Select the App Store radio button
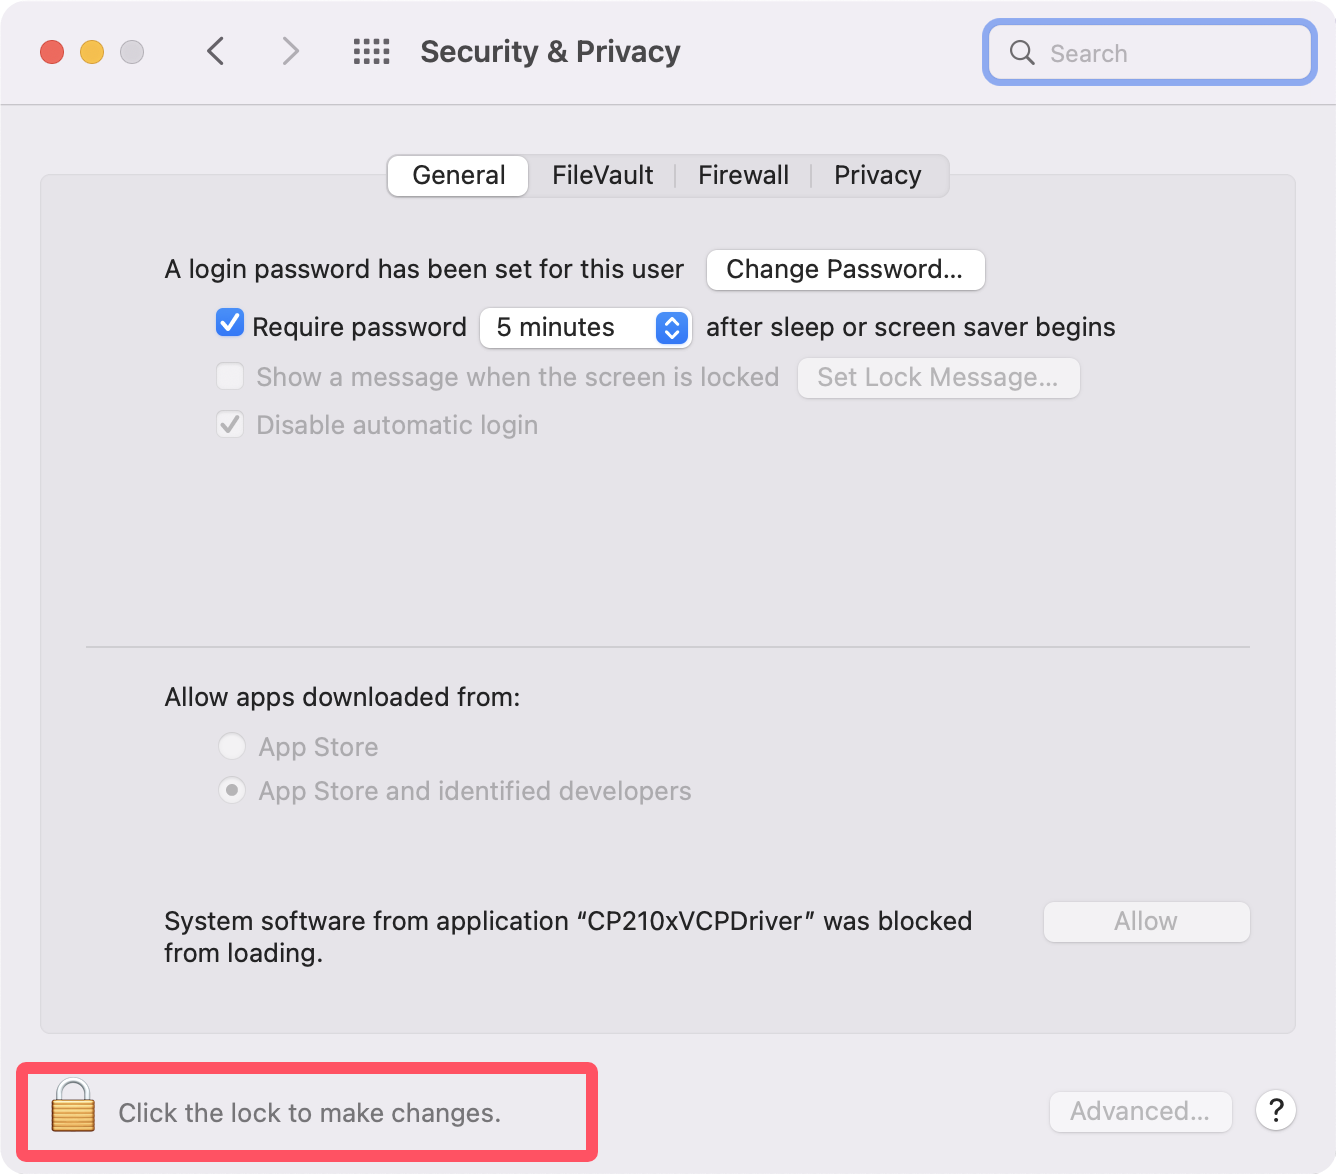1336x1174 pixels. [x=232, y=747]
